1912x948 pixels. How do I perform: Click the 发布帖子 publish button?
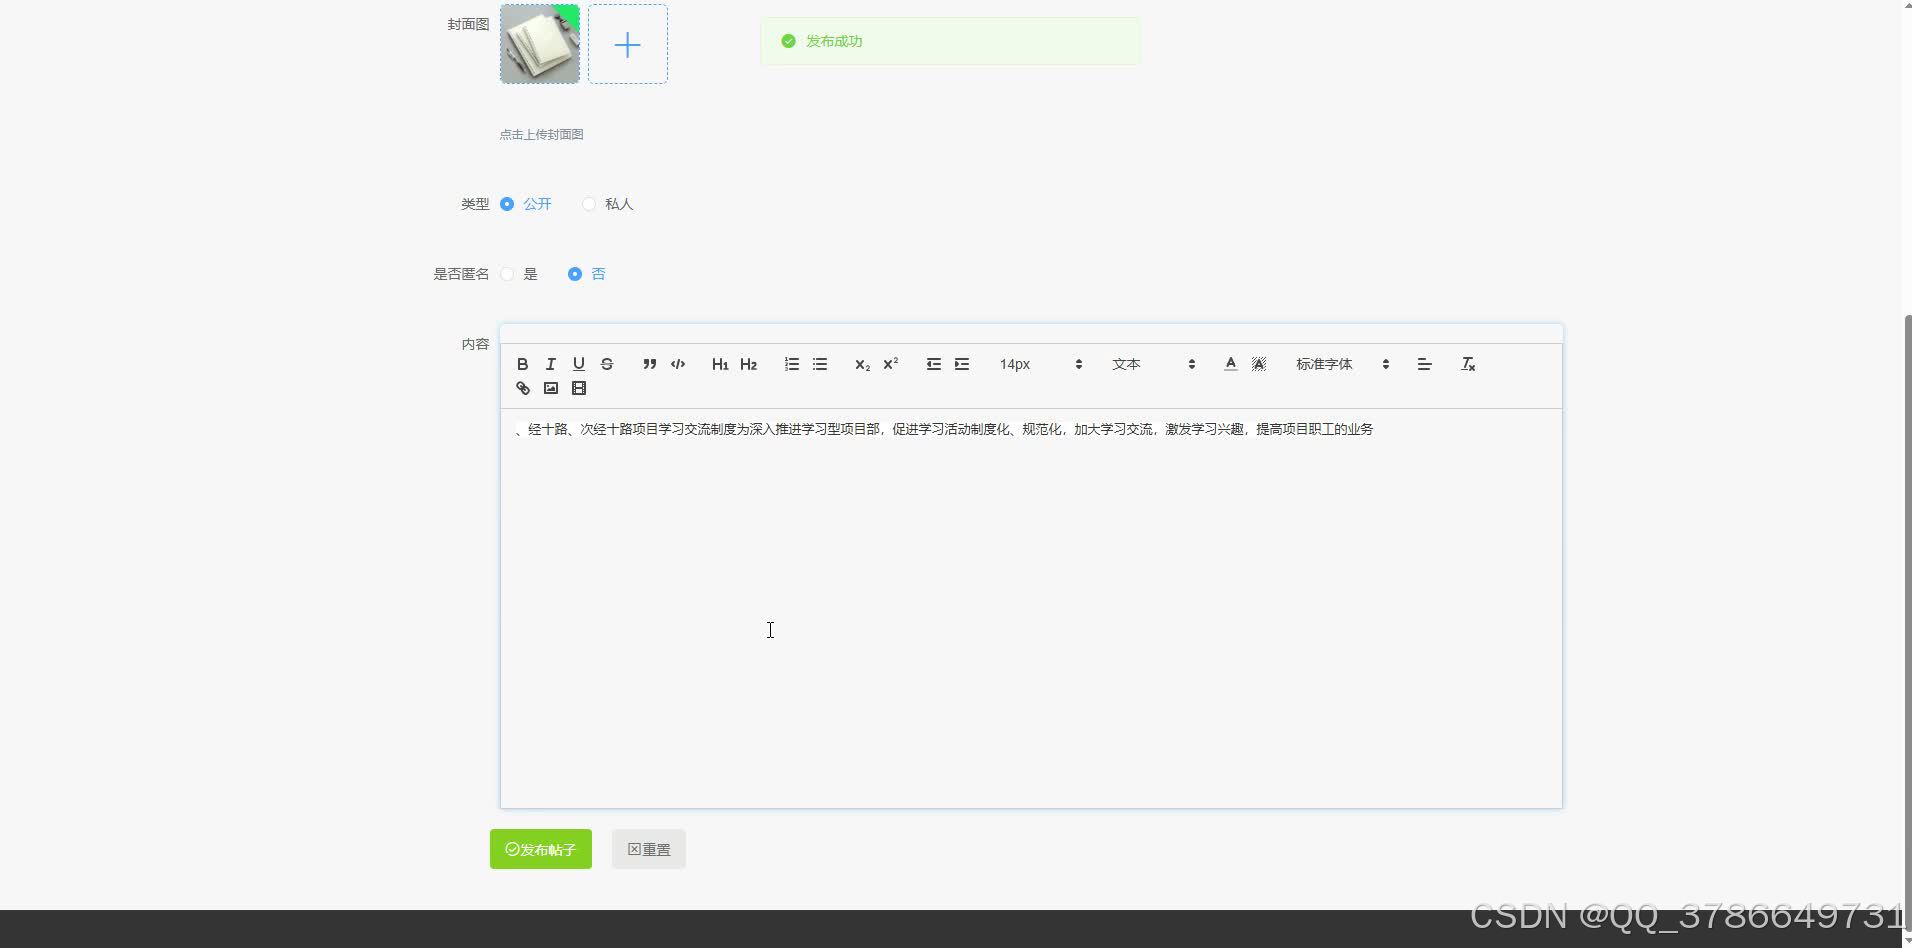[x=541, y=849]
